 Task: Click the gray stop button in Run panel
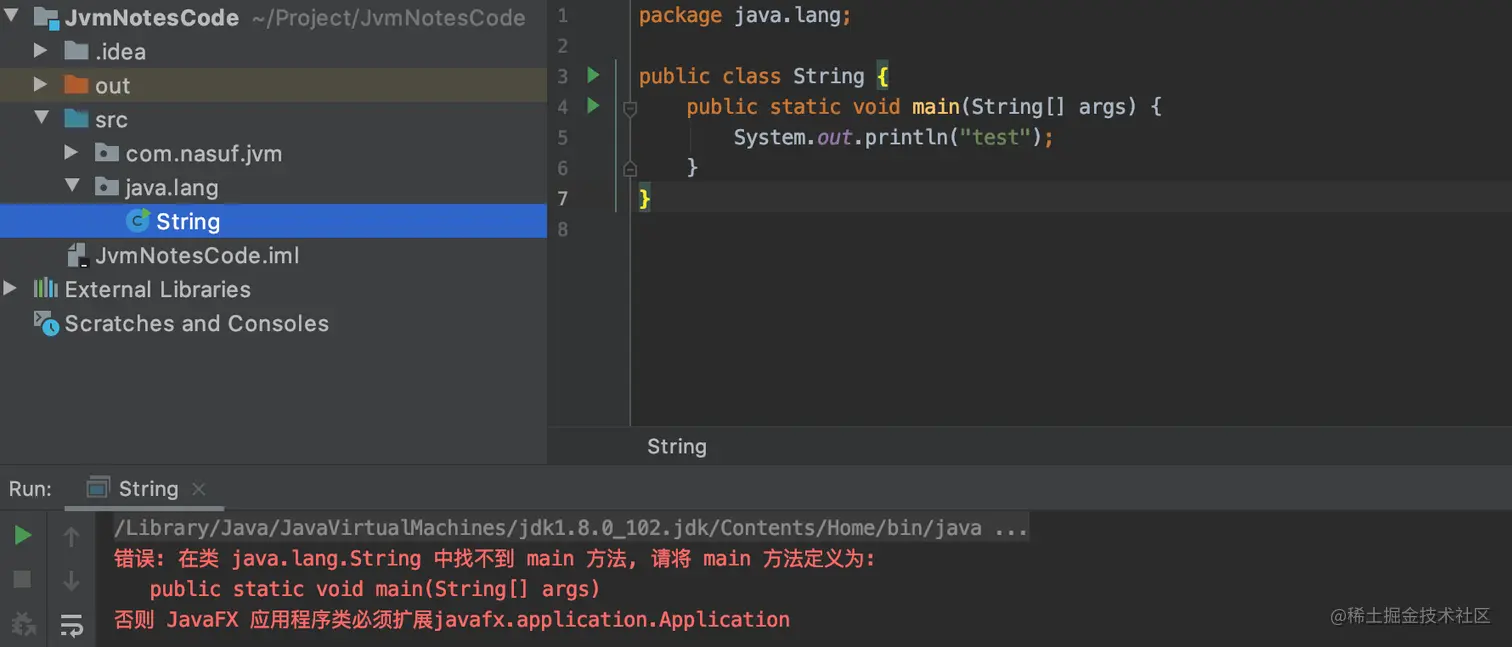[22, 579]
